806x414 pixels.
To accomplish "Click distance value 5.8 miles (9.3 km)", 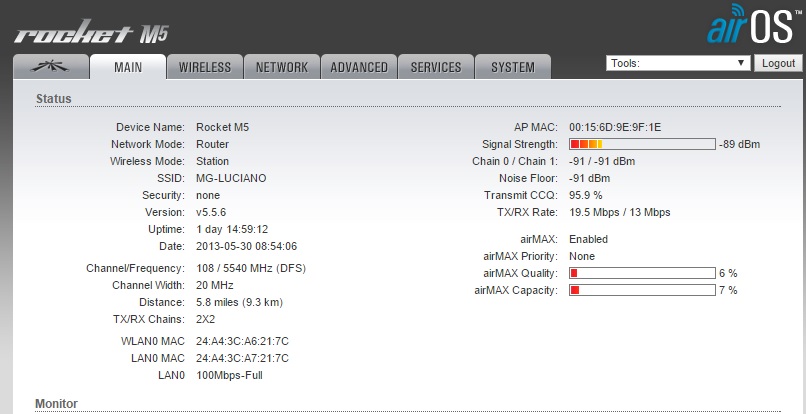I will 240,302.
